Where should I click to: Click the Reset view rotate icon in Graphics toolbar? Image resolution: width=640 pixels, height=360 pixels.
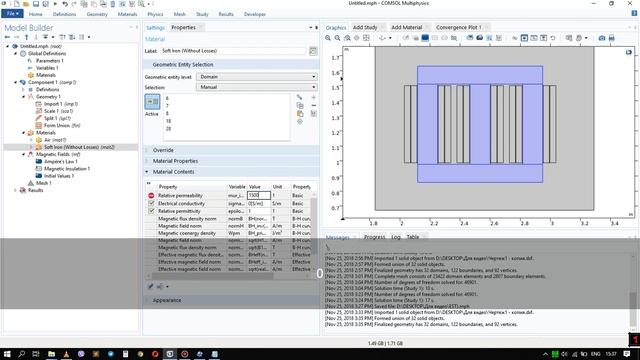point(553,38)
